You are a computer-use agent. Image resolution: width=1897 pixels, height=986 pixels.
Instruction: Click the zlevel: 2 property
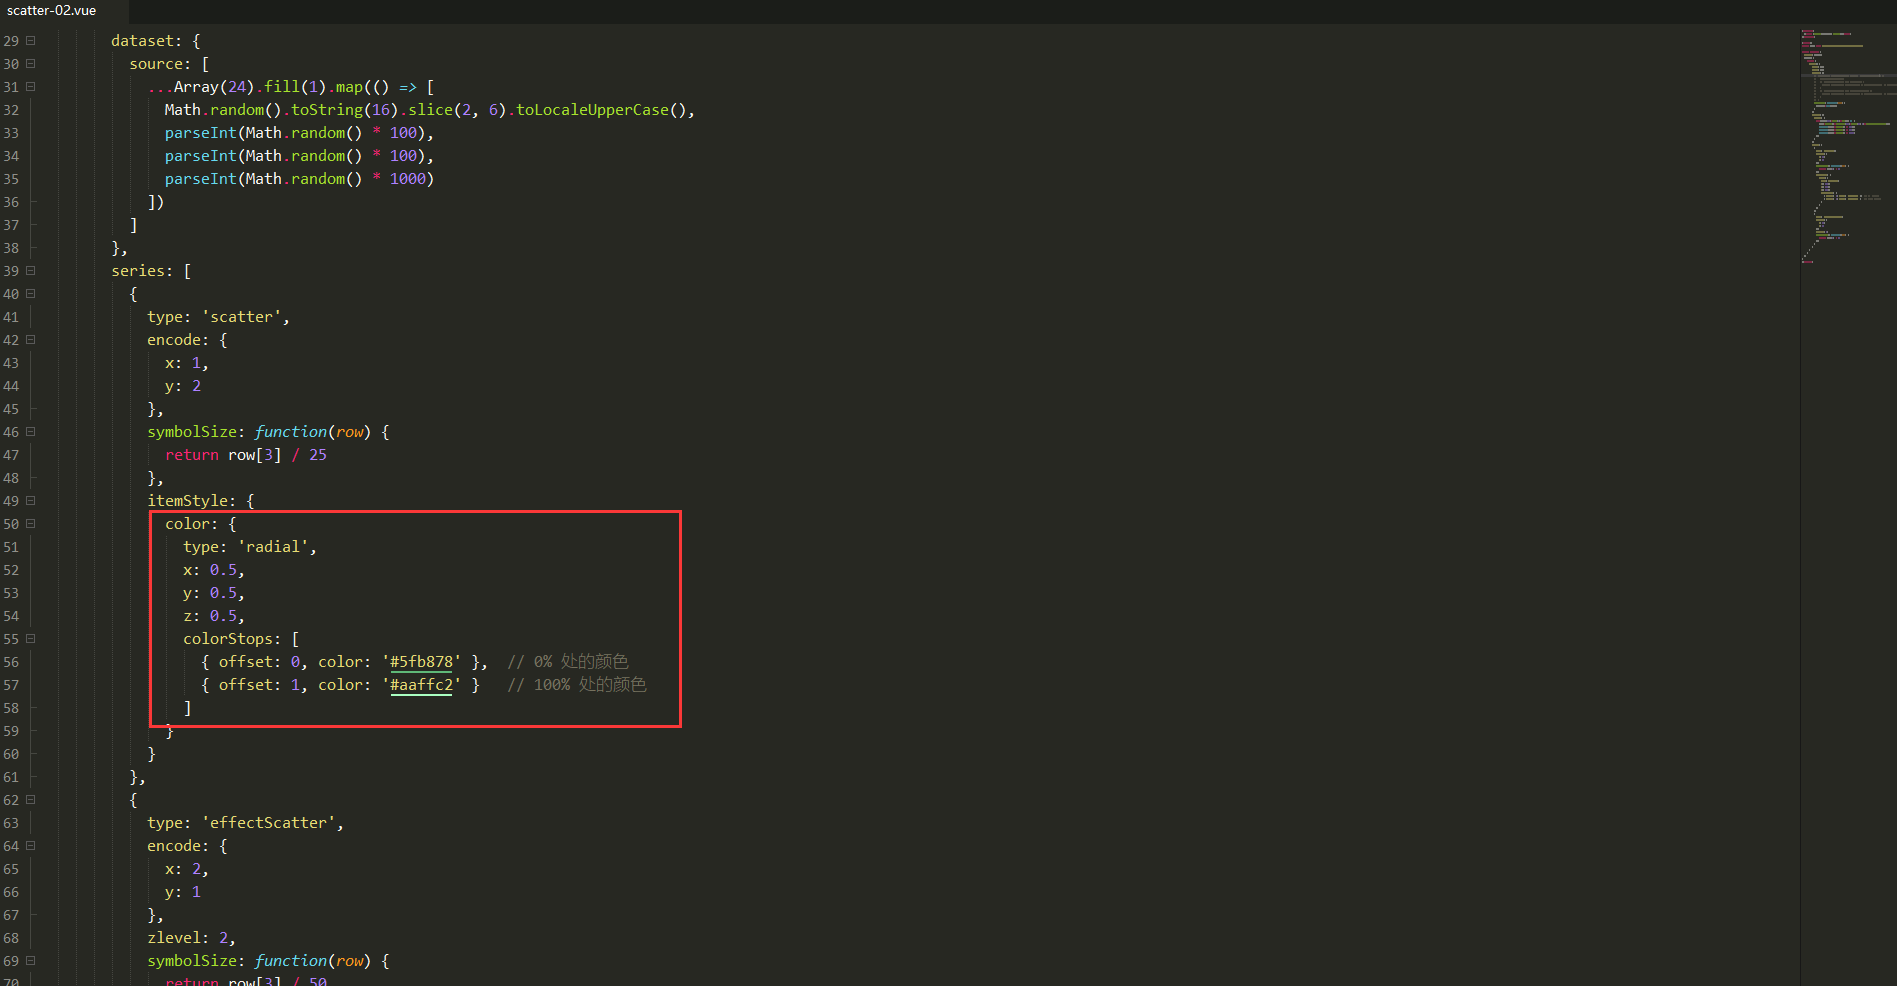click(191, 938)
